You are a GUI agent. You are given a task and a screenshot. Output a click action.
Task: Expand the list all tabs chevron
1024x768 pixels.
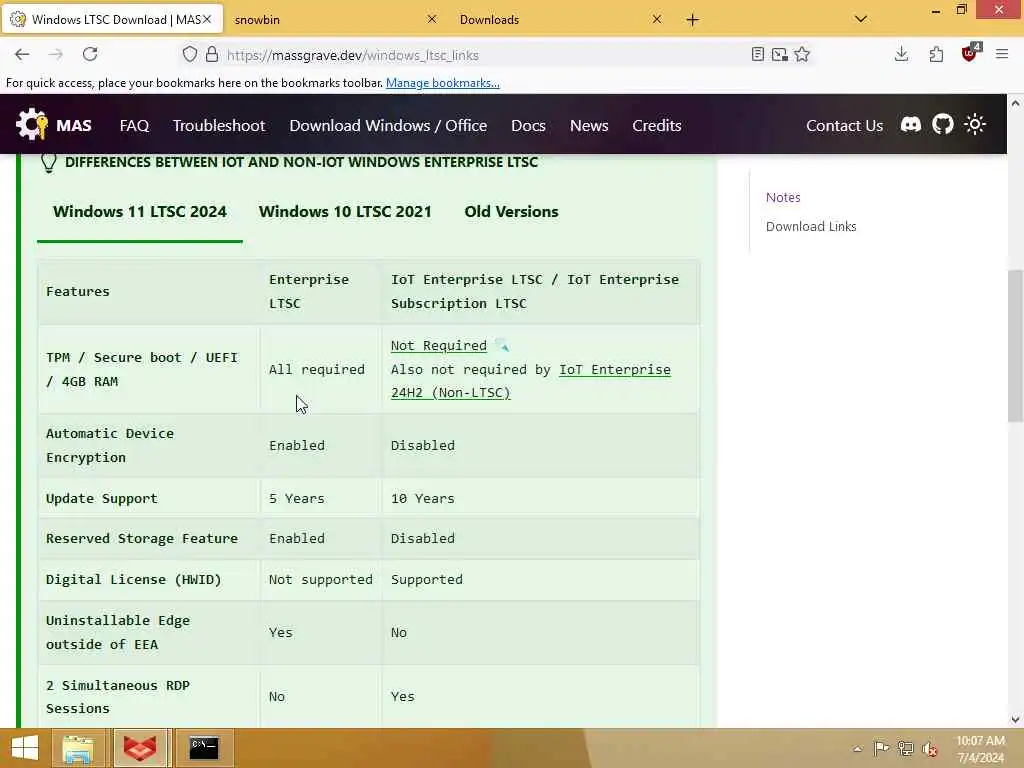861,19
